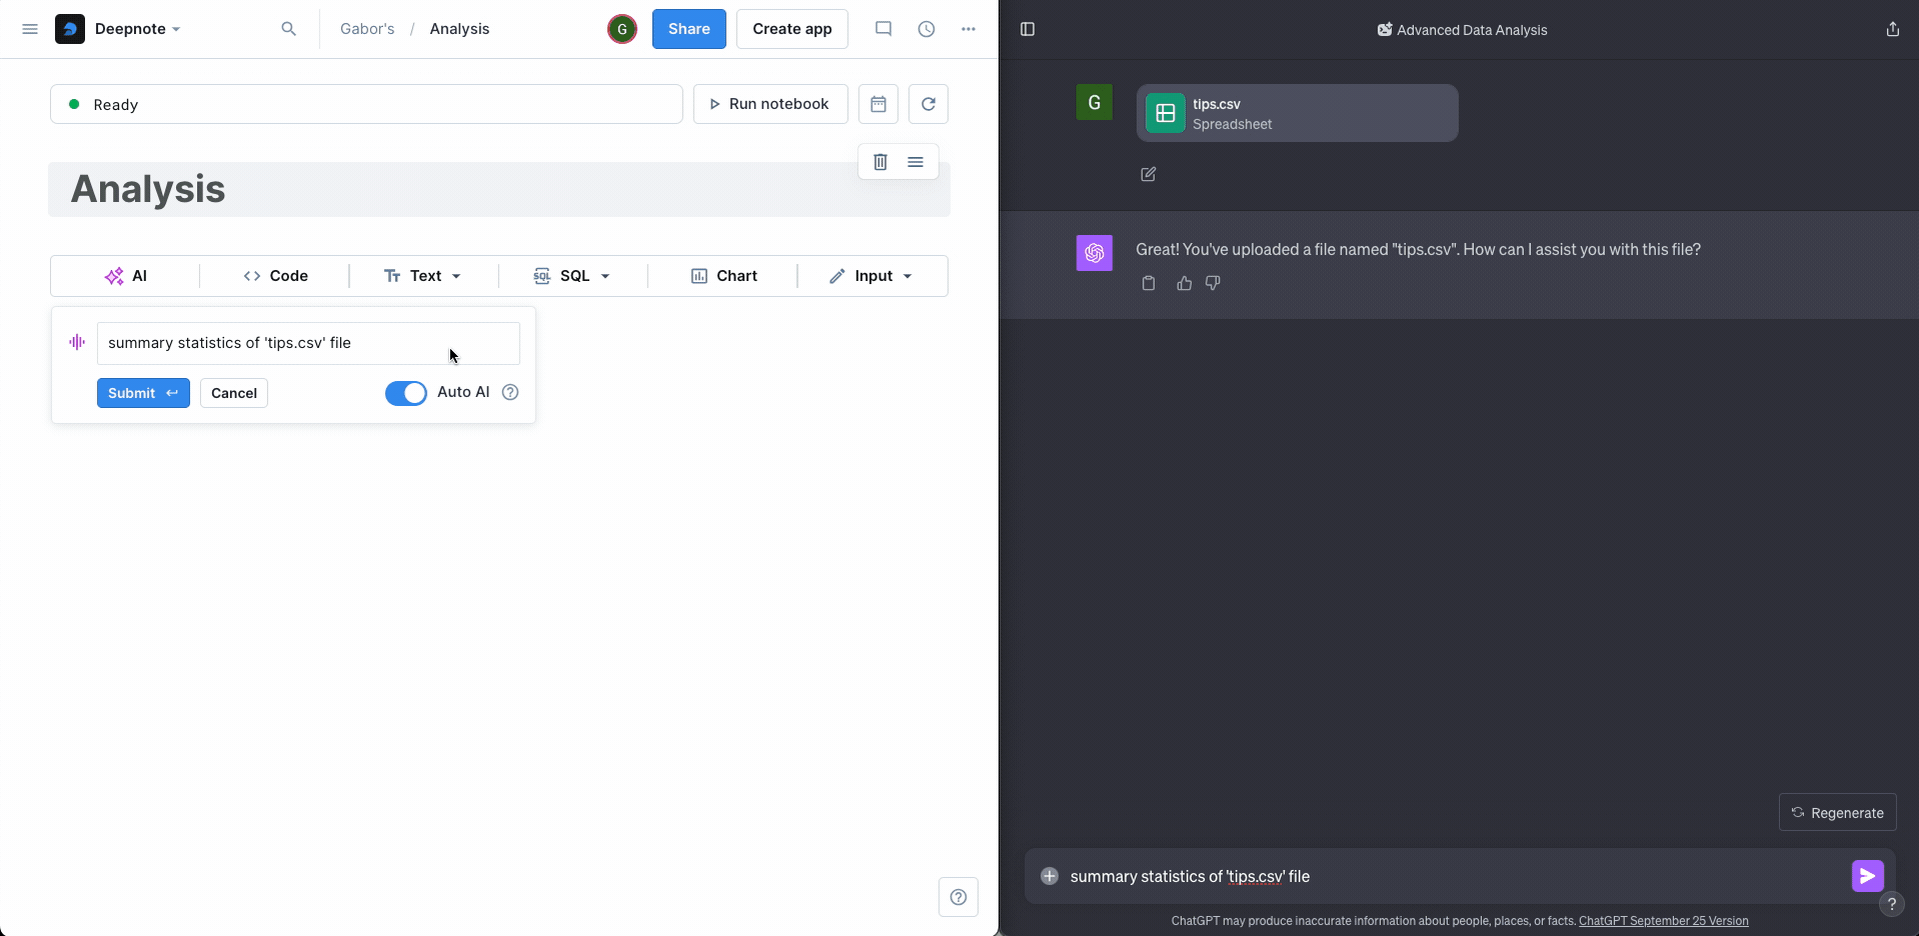Click the blue Share button
The width and height of the screenshot is (1919, 936).
[x=689, y=29]
